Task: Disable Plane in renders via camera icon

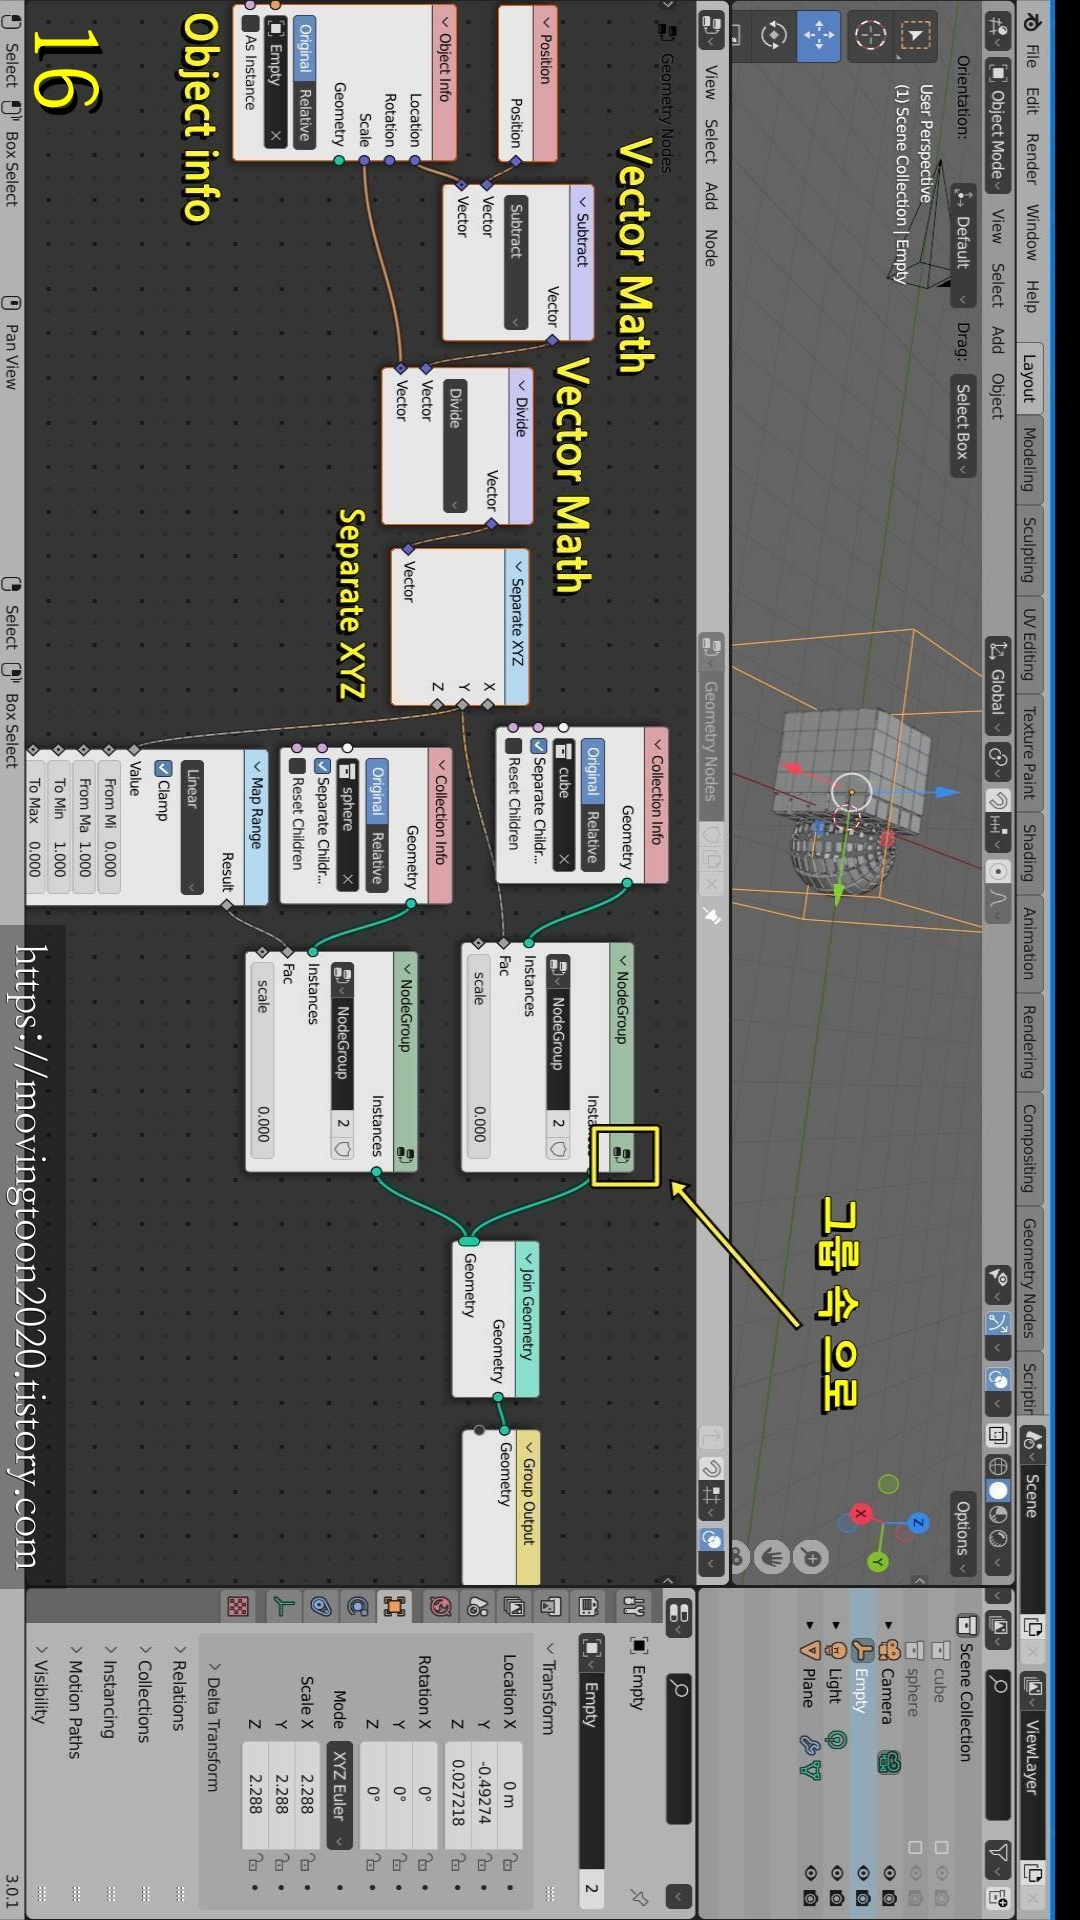Action: pyautogui.click(x=810, y=1897)
